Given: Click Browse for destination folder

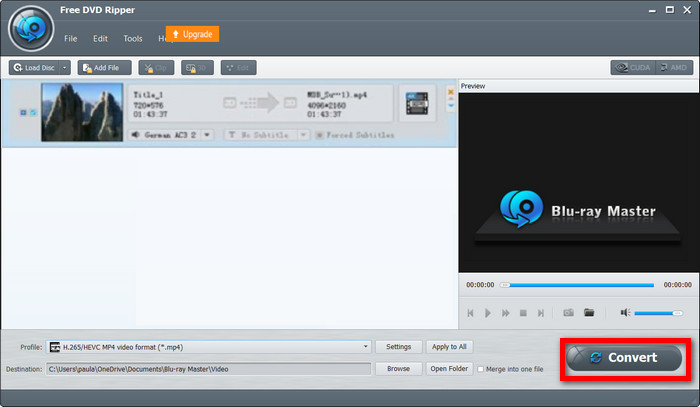Looking at the screenshot, I should [398, 369].
